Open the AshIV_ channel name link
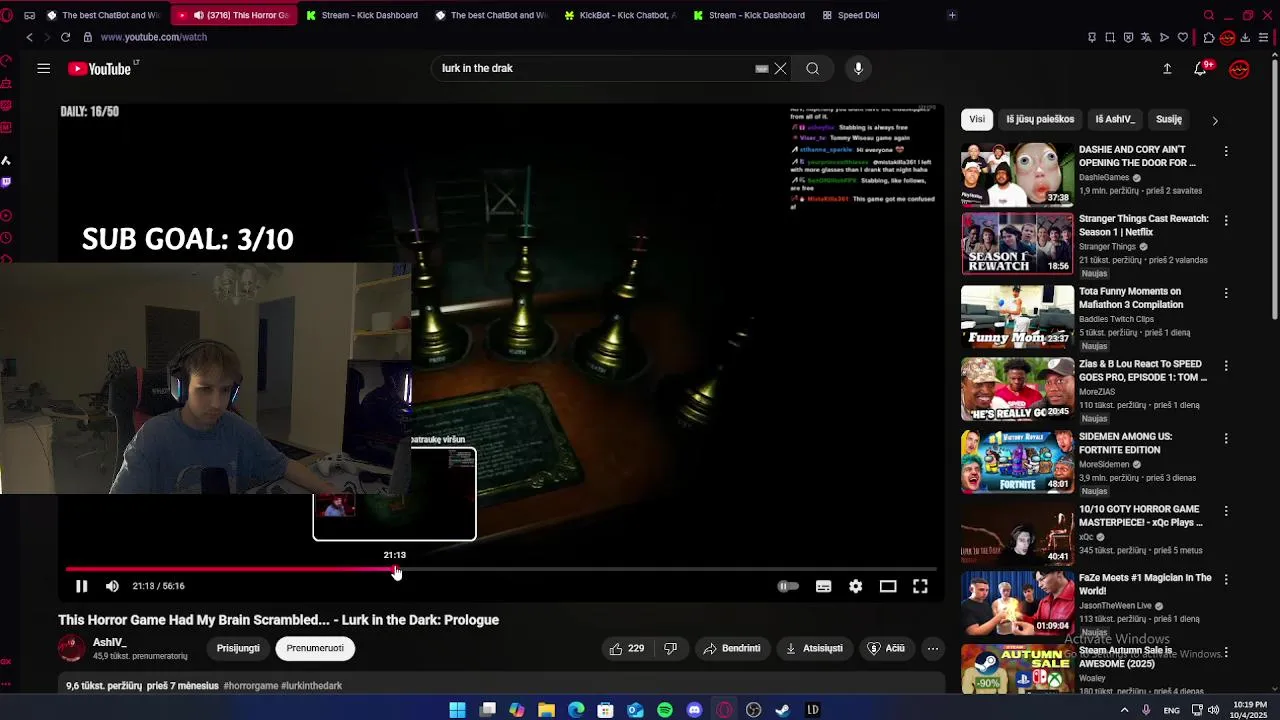This screenshot has width=1280, height=720. [x=110, y=642]
